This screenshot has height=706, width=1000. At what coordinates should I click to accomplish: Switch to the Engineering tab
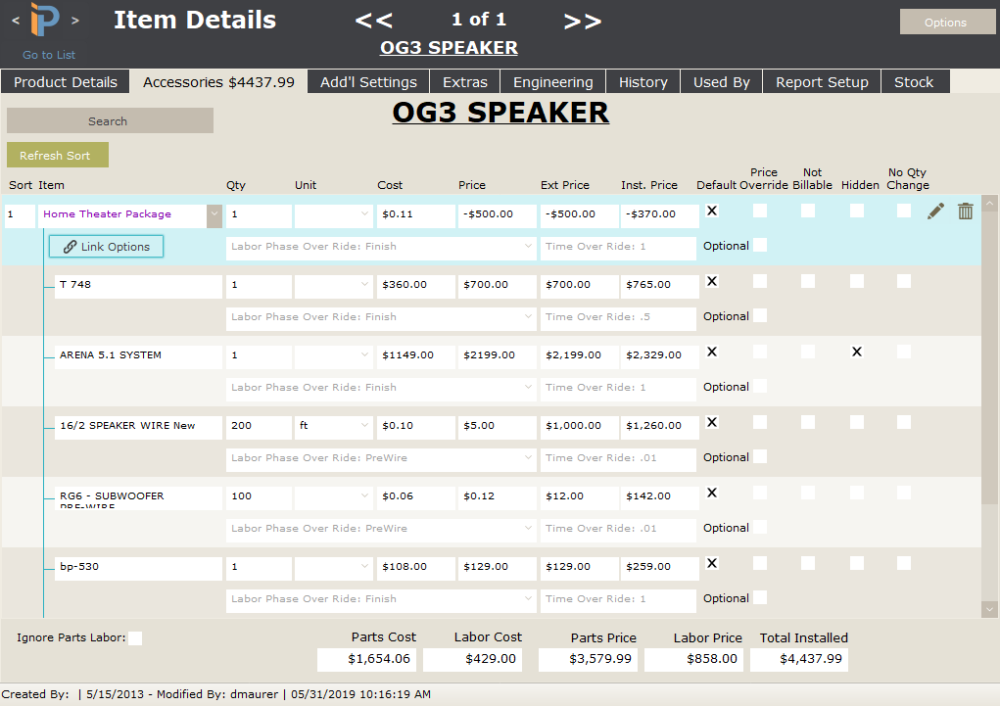click(x=553, y=82)
